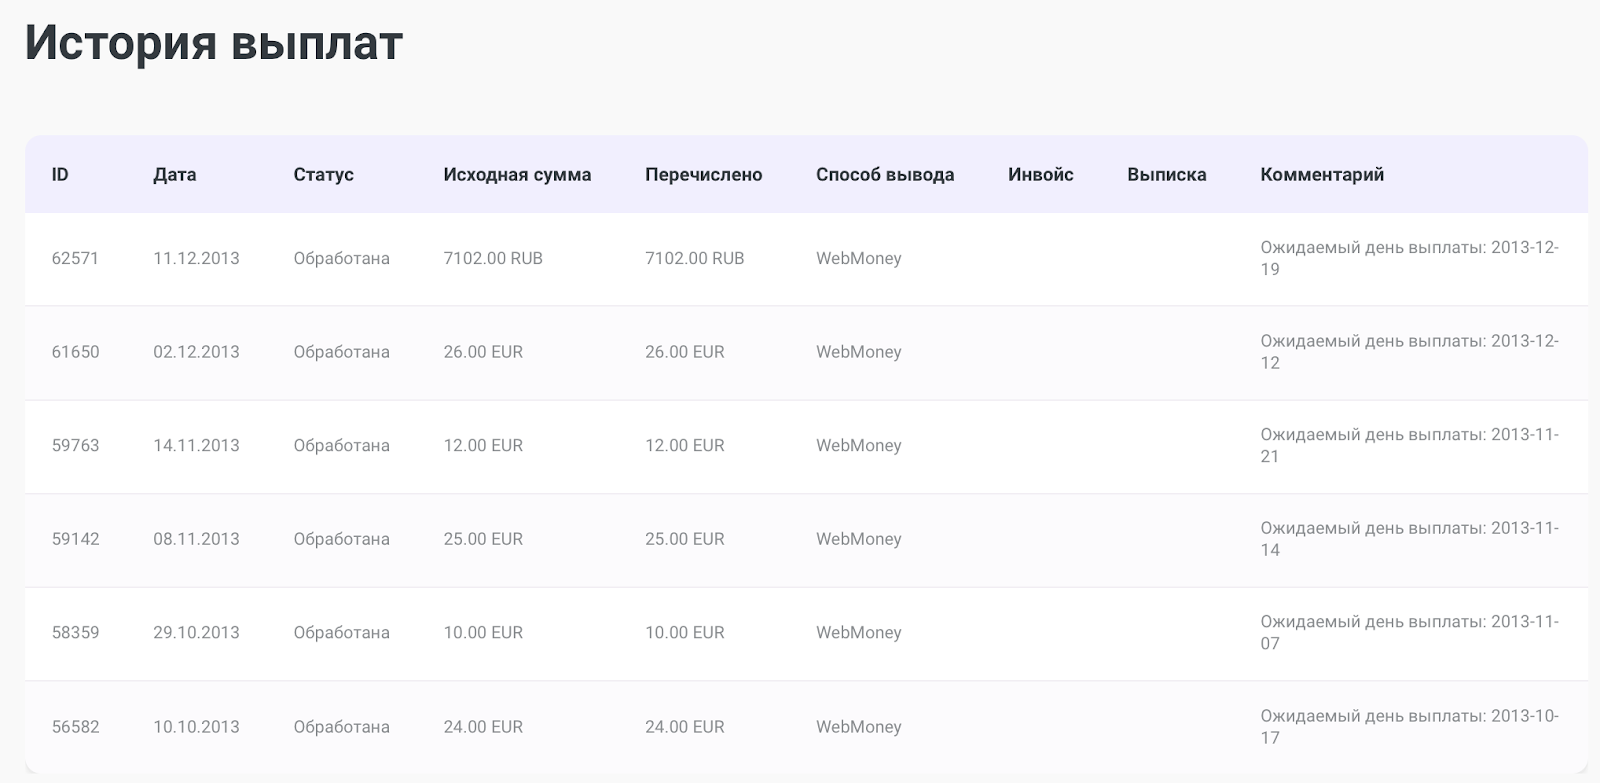The width and height of the screenshot is (1600, 783).
Task: Click the date 11.12.2013
Action: point(196,258)
